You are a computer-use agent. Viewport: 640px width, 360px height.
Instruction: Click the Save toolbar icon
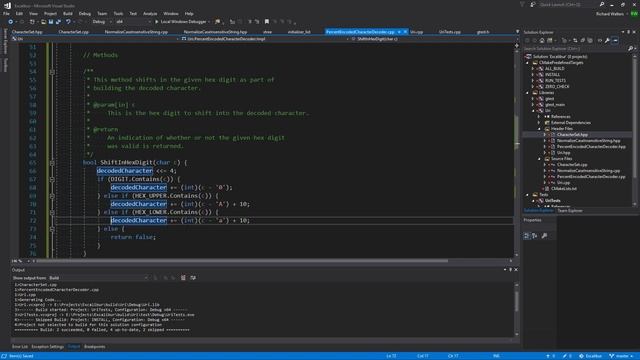[51, 22]
